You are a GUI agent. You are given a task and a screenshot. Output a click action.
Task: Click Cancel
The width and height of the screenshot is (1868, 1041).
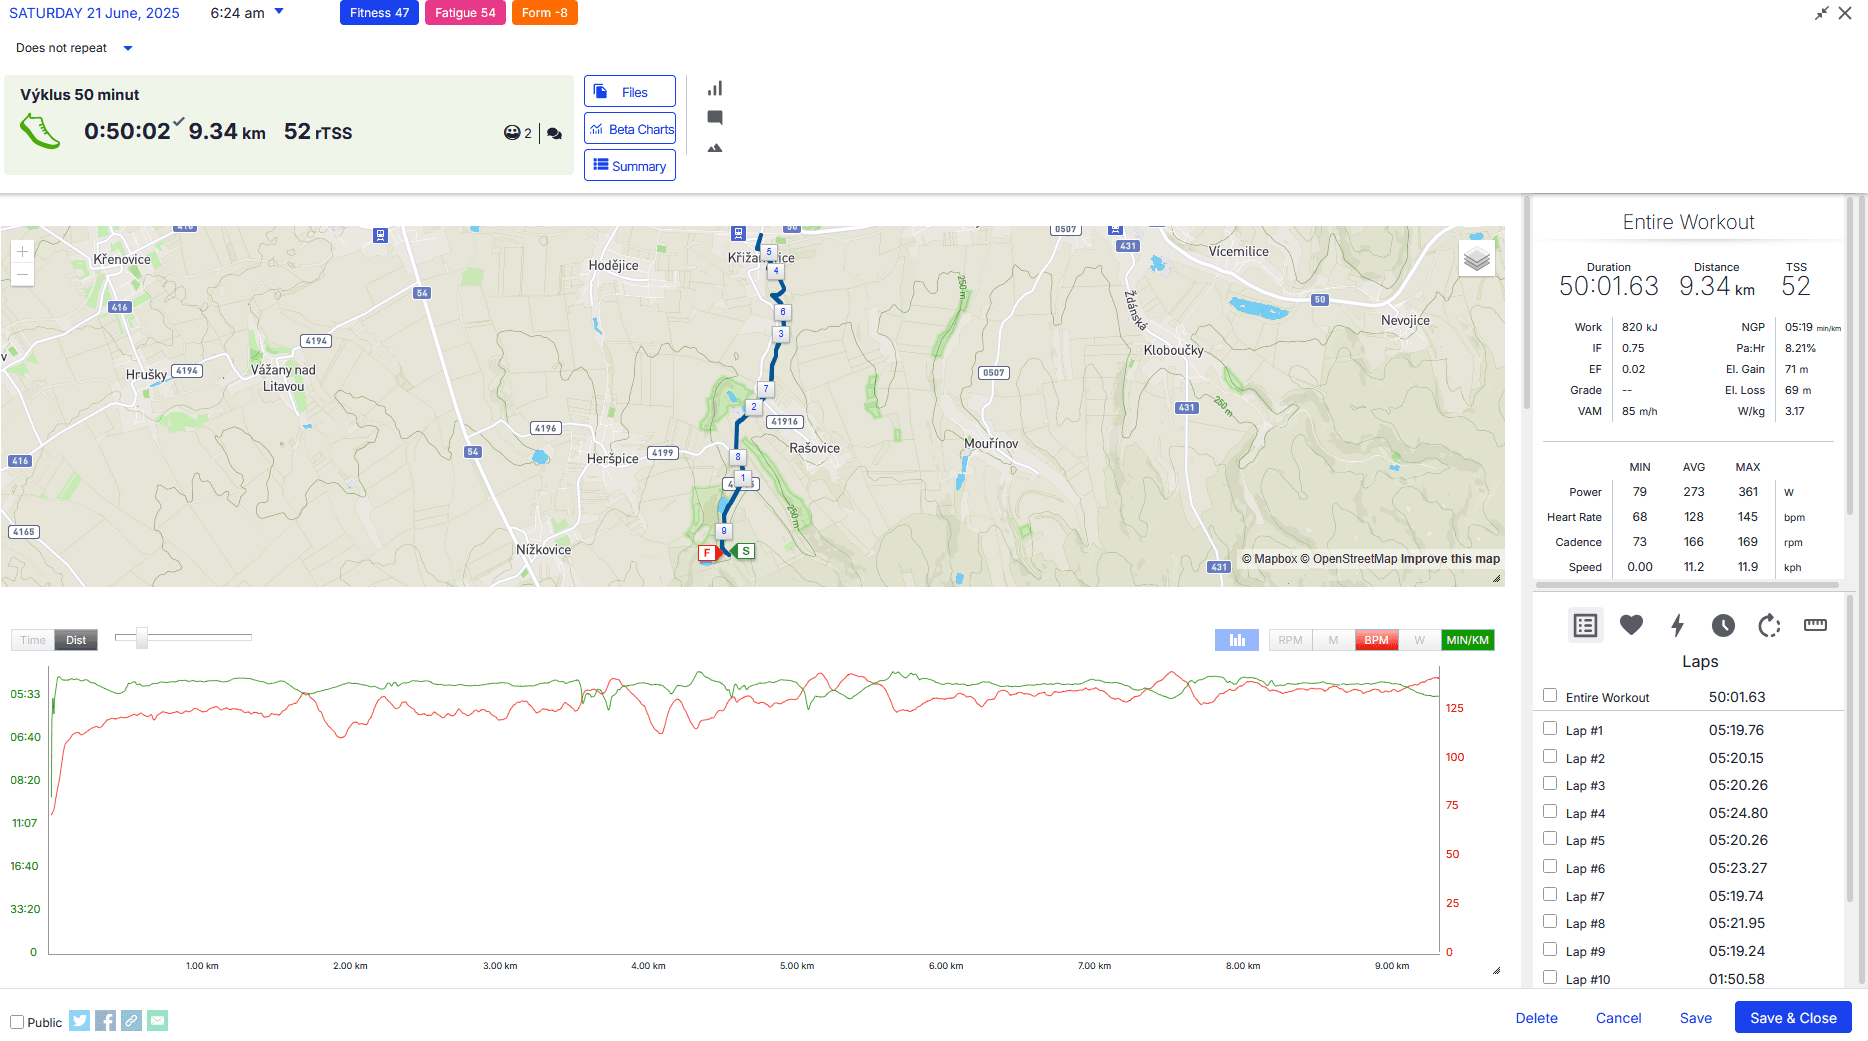click(x=1618, y=1018)
